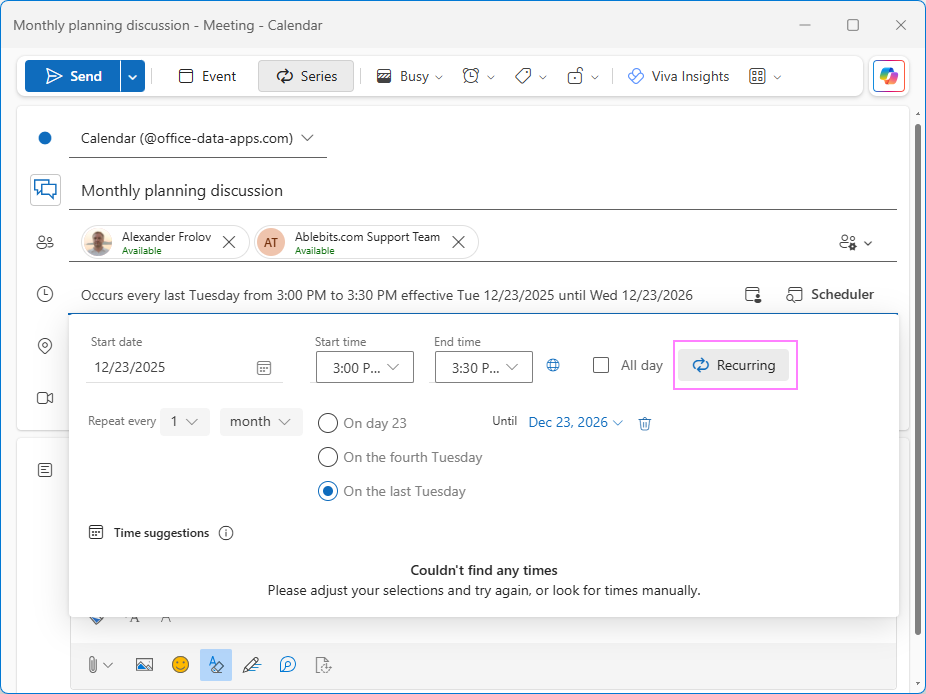The width and height of the screenshot is (926, 694).
Task: Switch to the Series tab
Action: pos(305,75)
